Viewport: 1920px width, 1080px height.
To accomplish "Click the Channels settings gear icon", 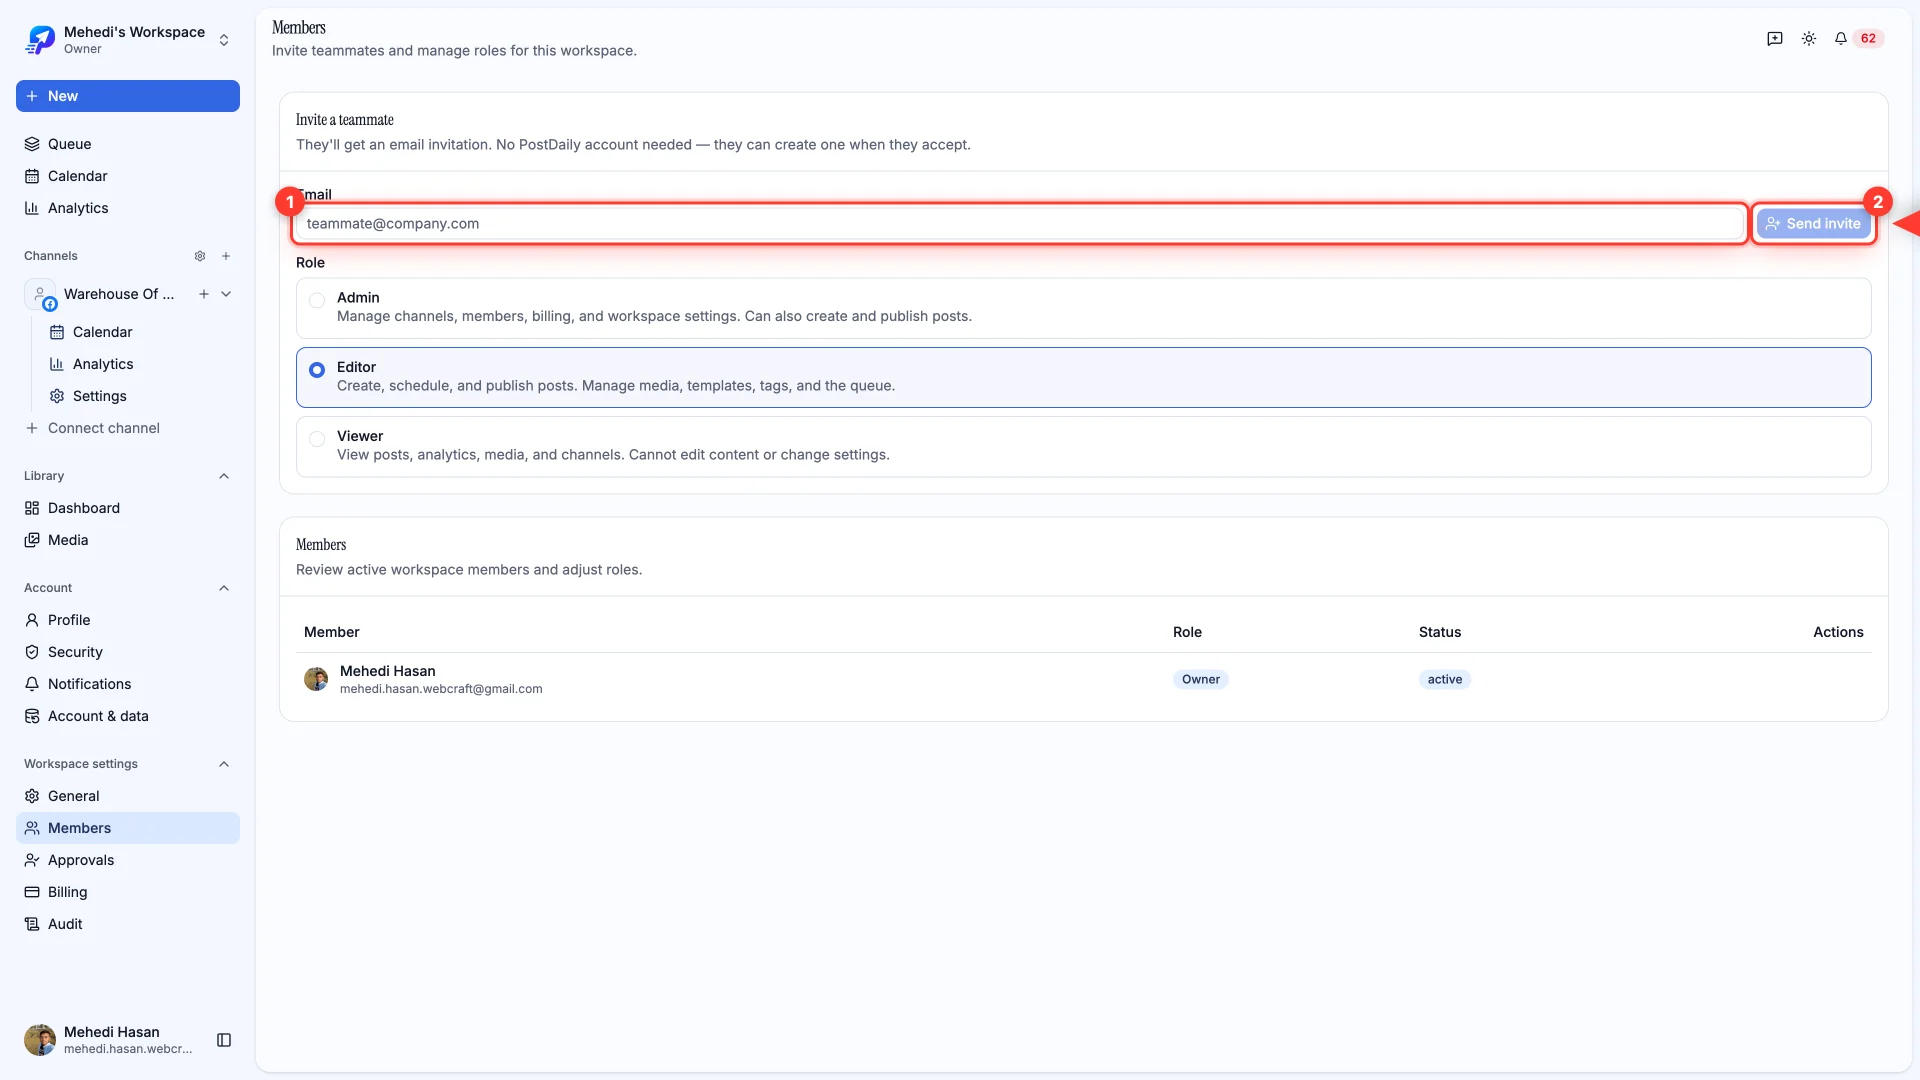I will [x=200, y=256].
